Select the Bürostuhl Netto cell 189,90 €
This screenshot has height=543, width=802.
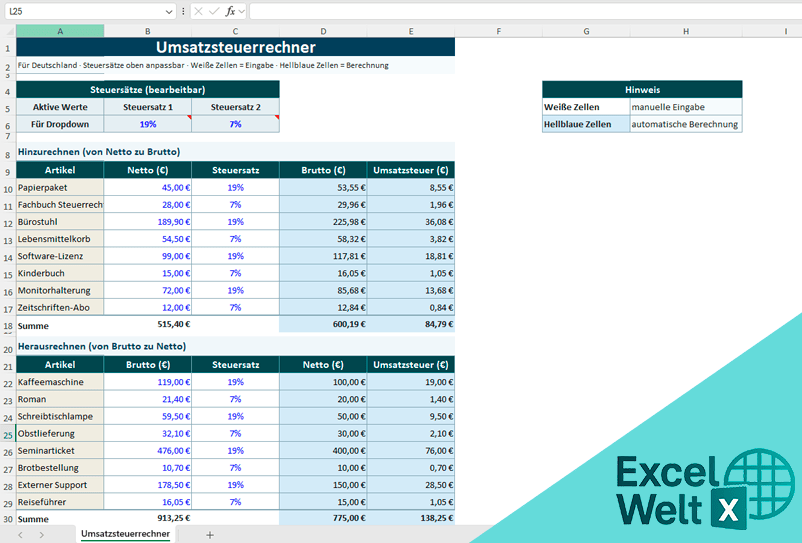click(x=148, y=222)
